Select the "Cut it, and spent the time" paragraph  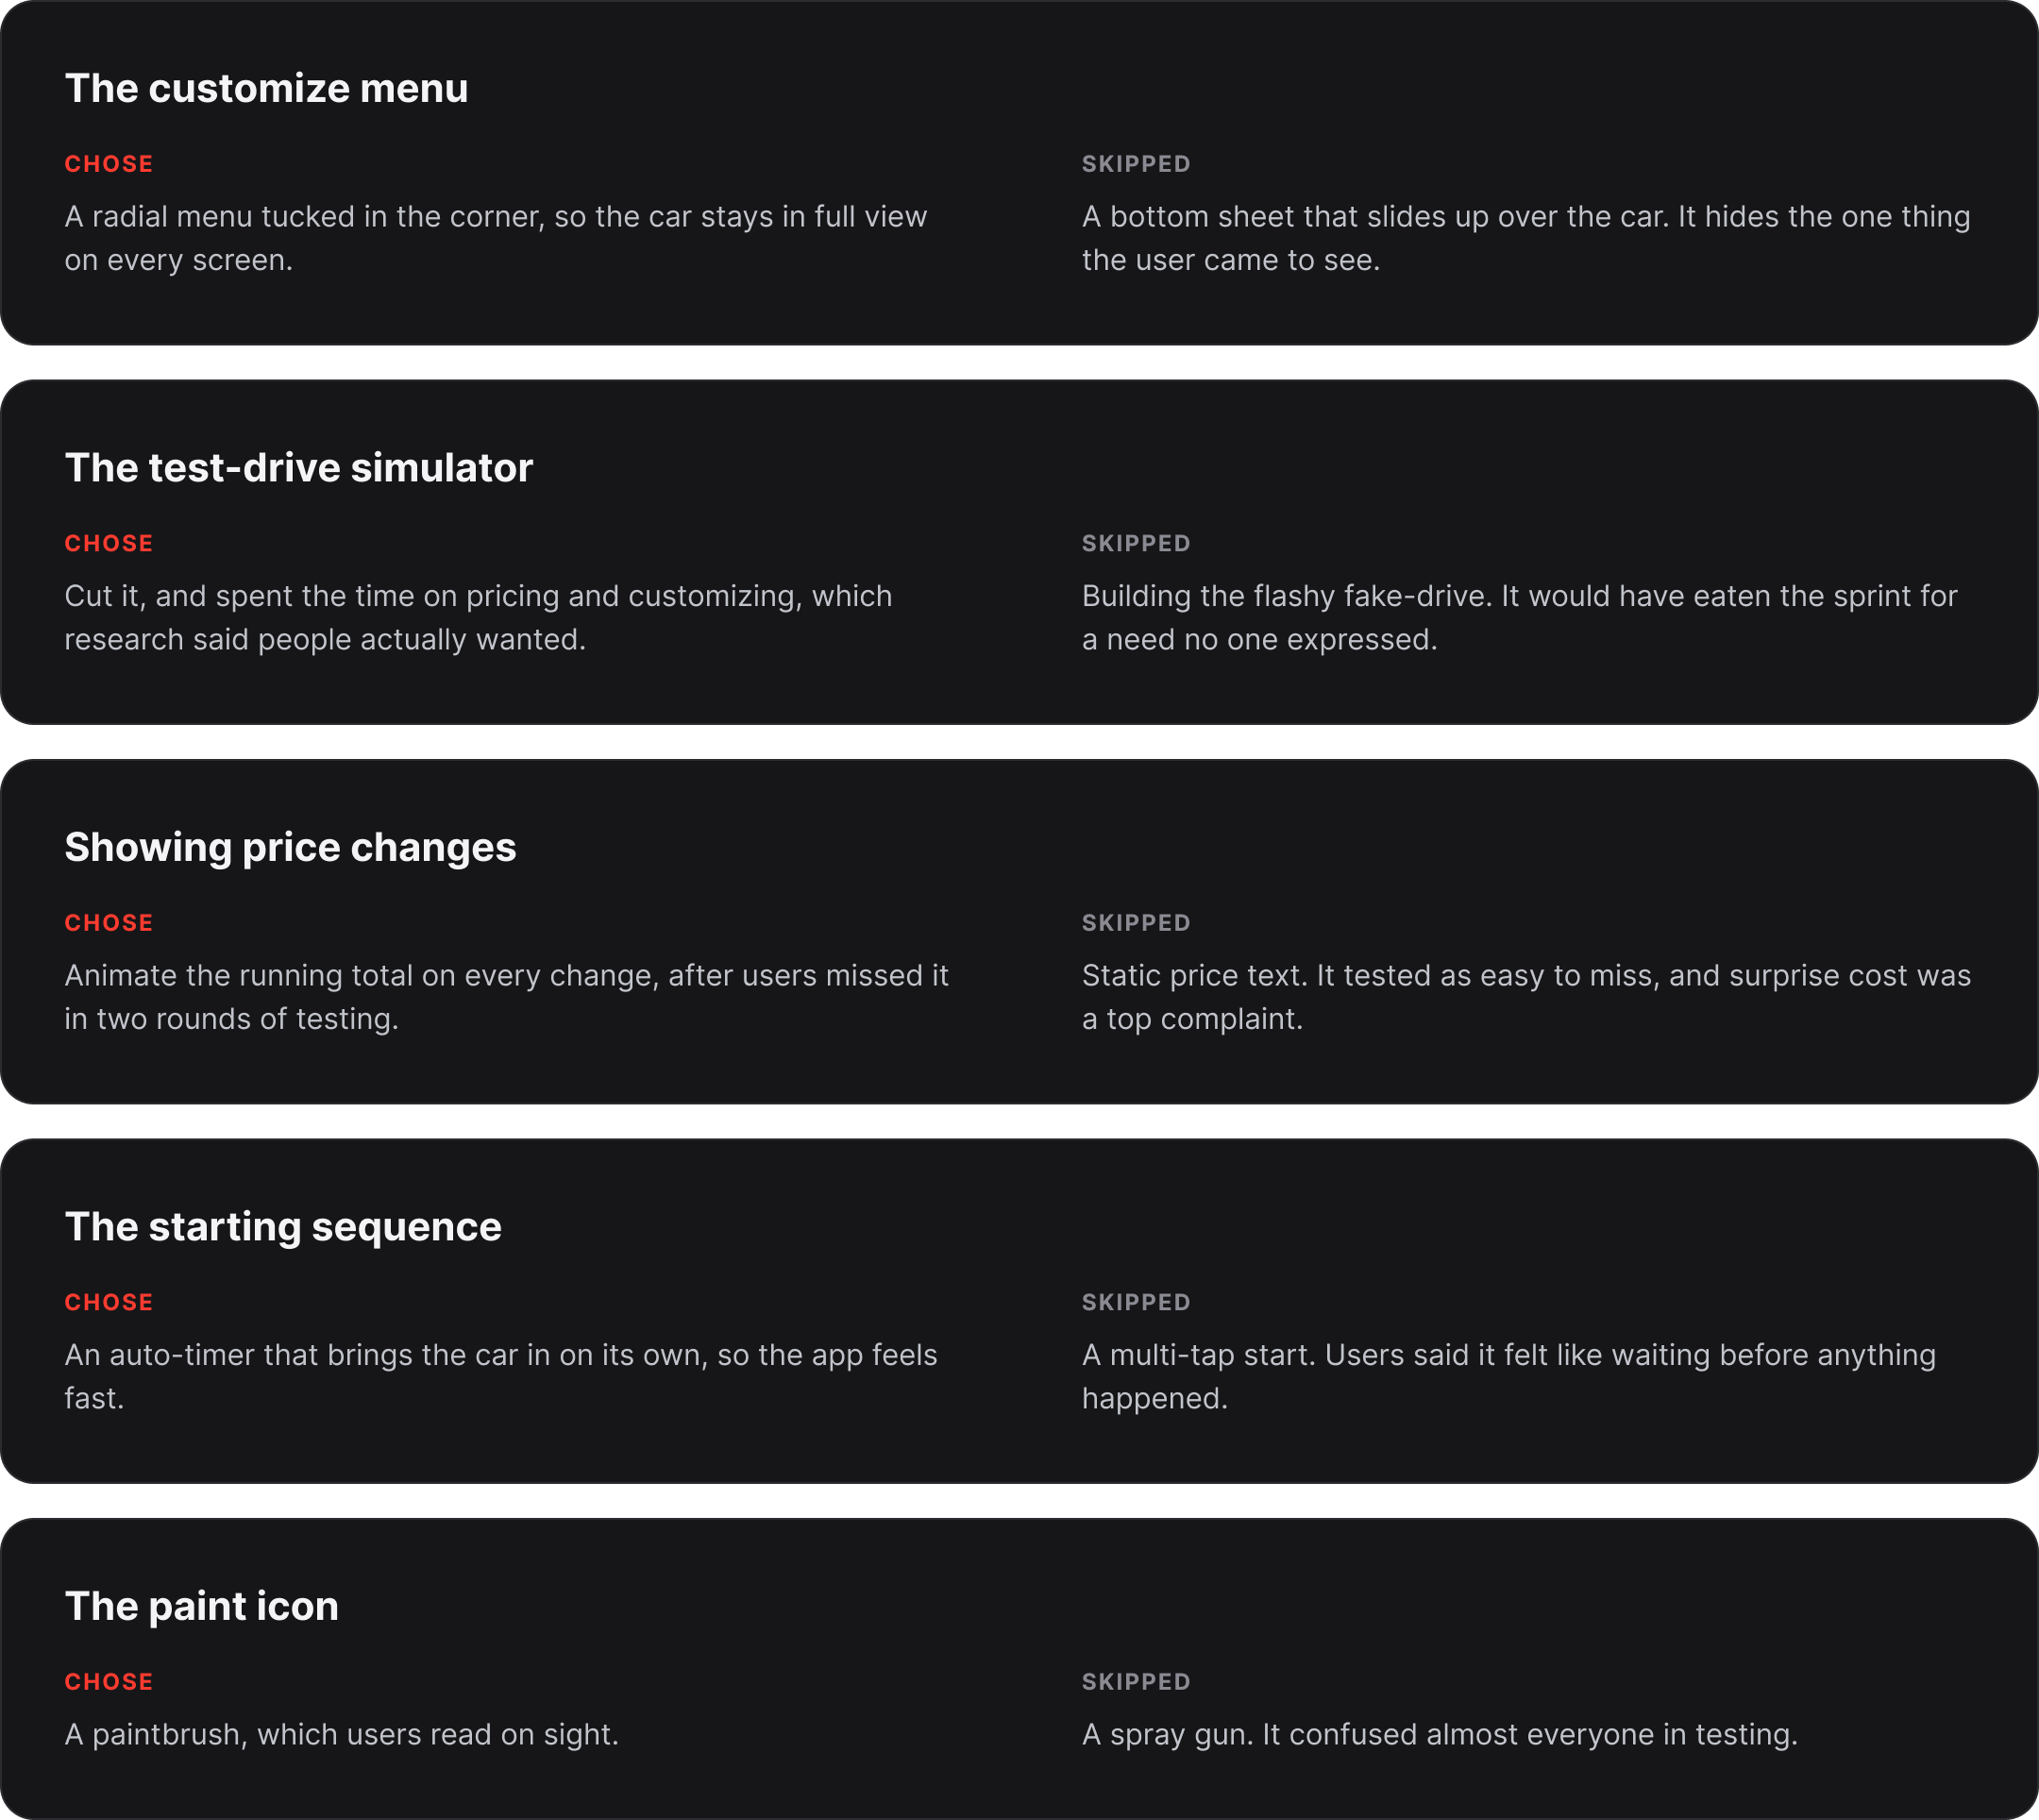[x=478, y=617]
